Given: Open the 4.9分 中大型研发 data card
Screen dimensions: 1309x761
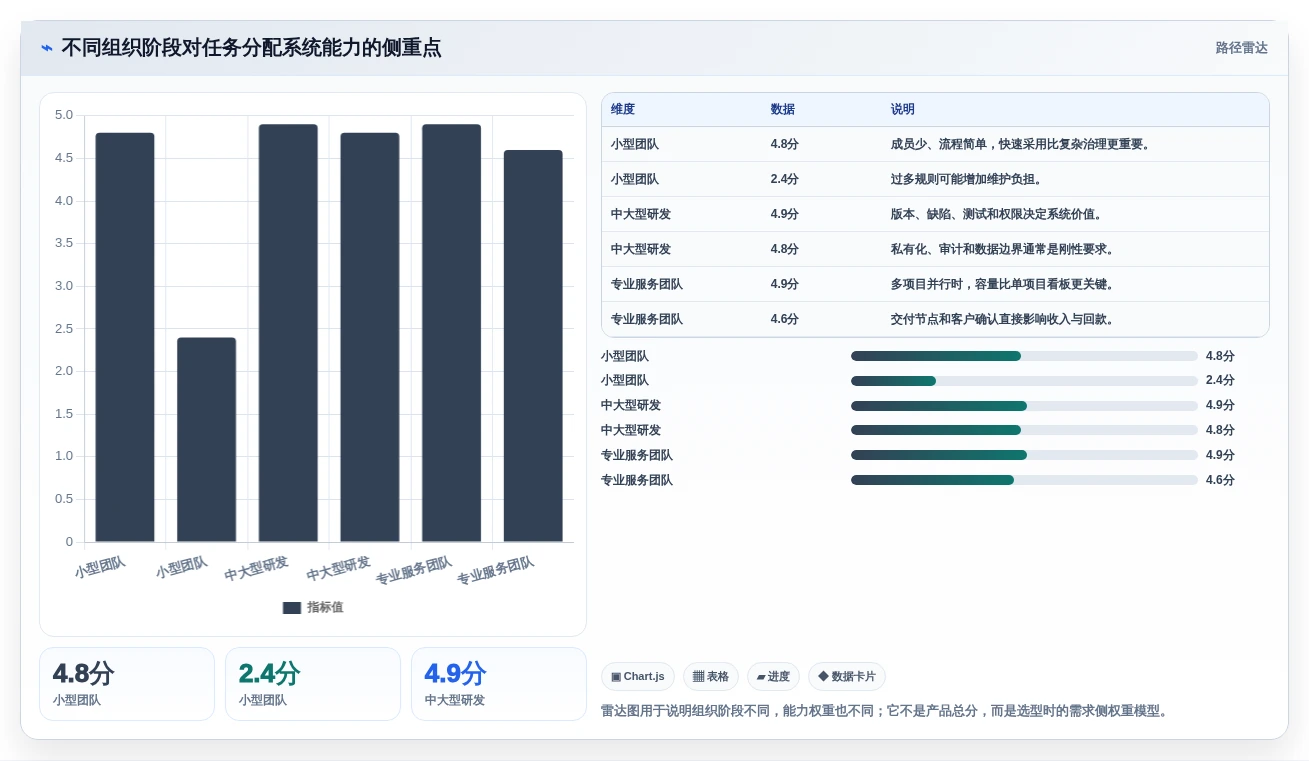Looking at the screenshot, I should pos(499,684).
